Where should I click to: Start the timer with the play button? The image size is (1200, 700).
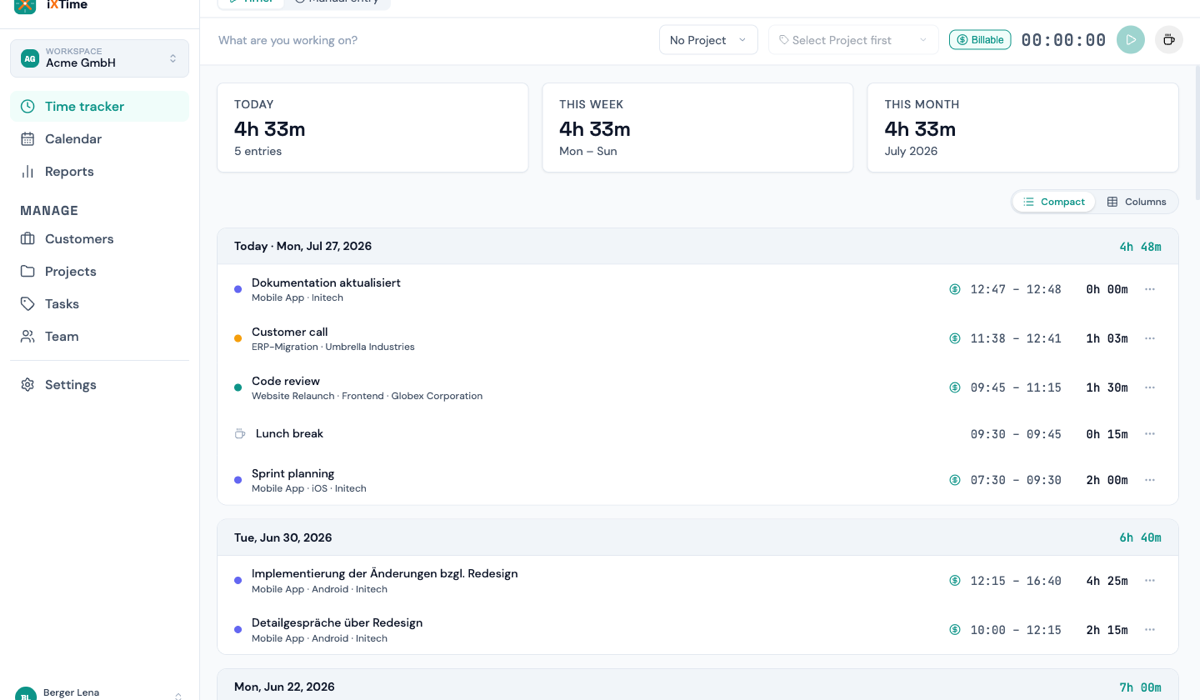pyautogui.click(x=1130, y=40)
